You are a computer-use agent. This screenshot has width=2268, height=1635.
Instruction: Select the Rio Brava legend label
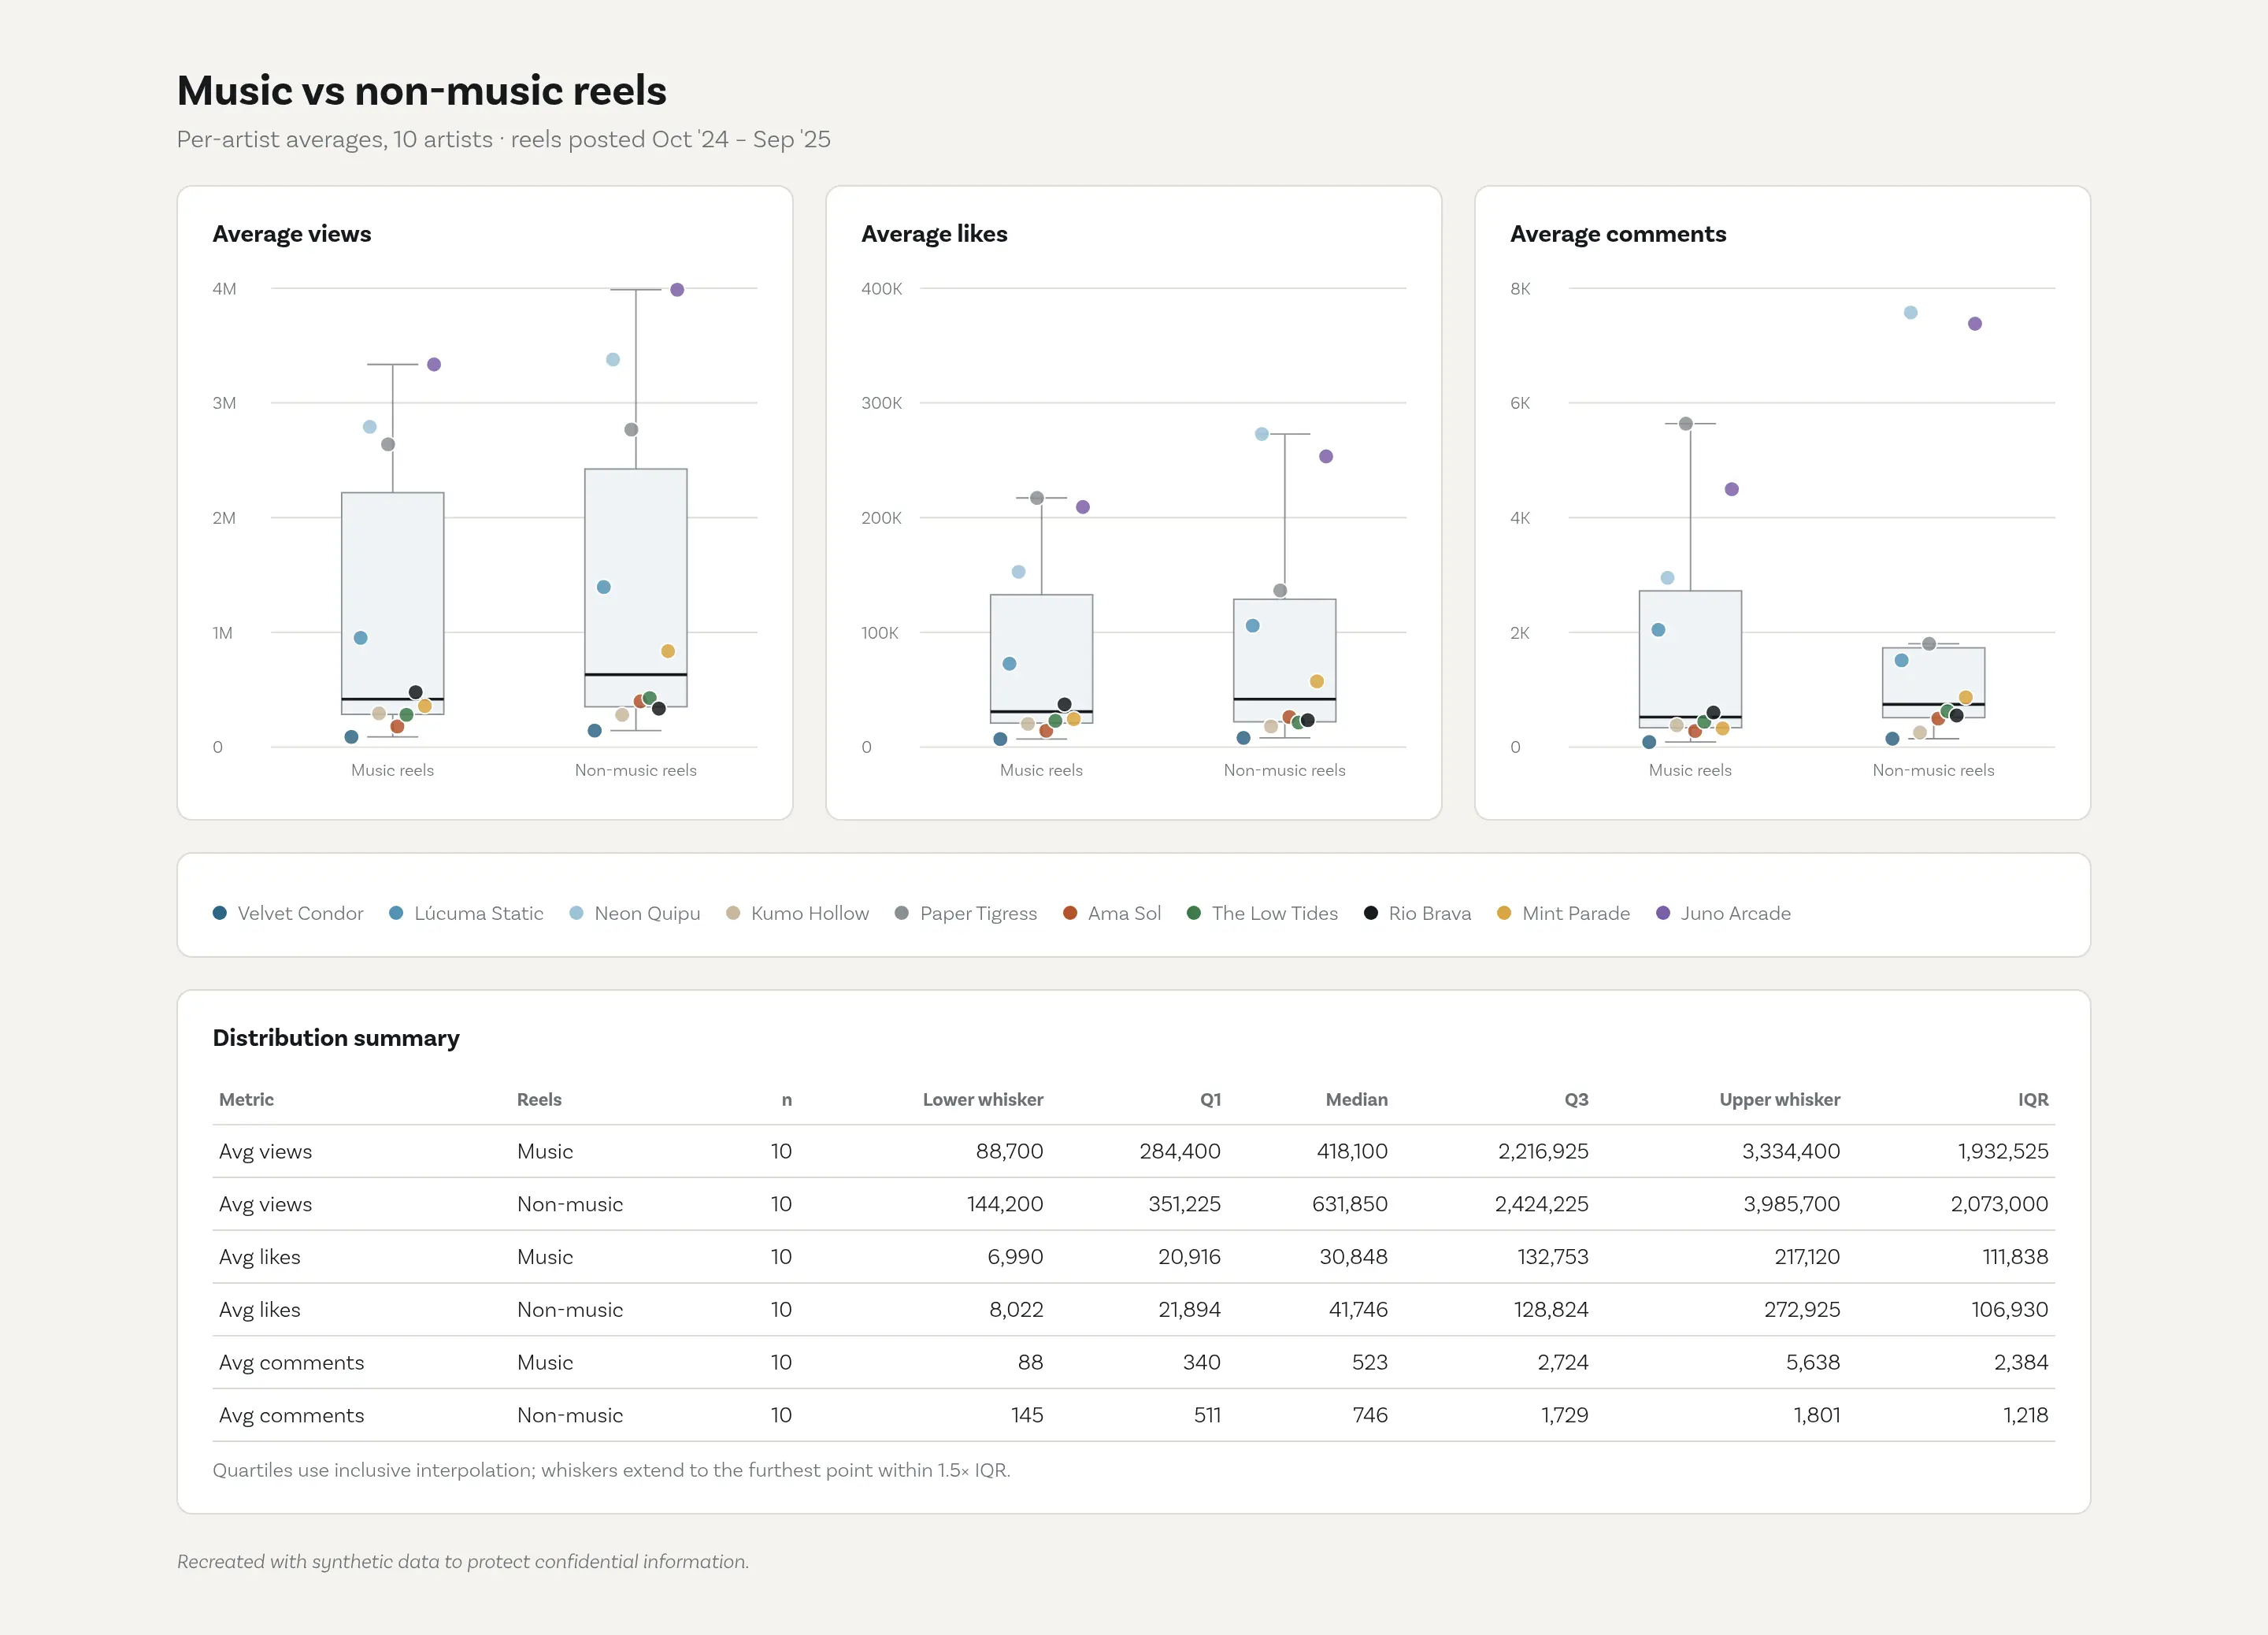click(1430, 913)
